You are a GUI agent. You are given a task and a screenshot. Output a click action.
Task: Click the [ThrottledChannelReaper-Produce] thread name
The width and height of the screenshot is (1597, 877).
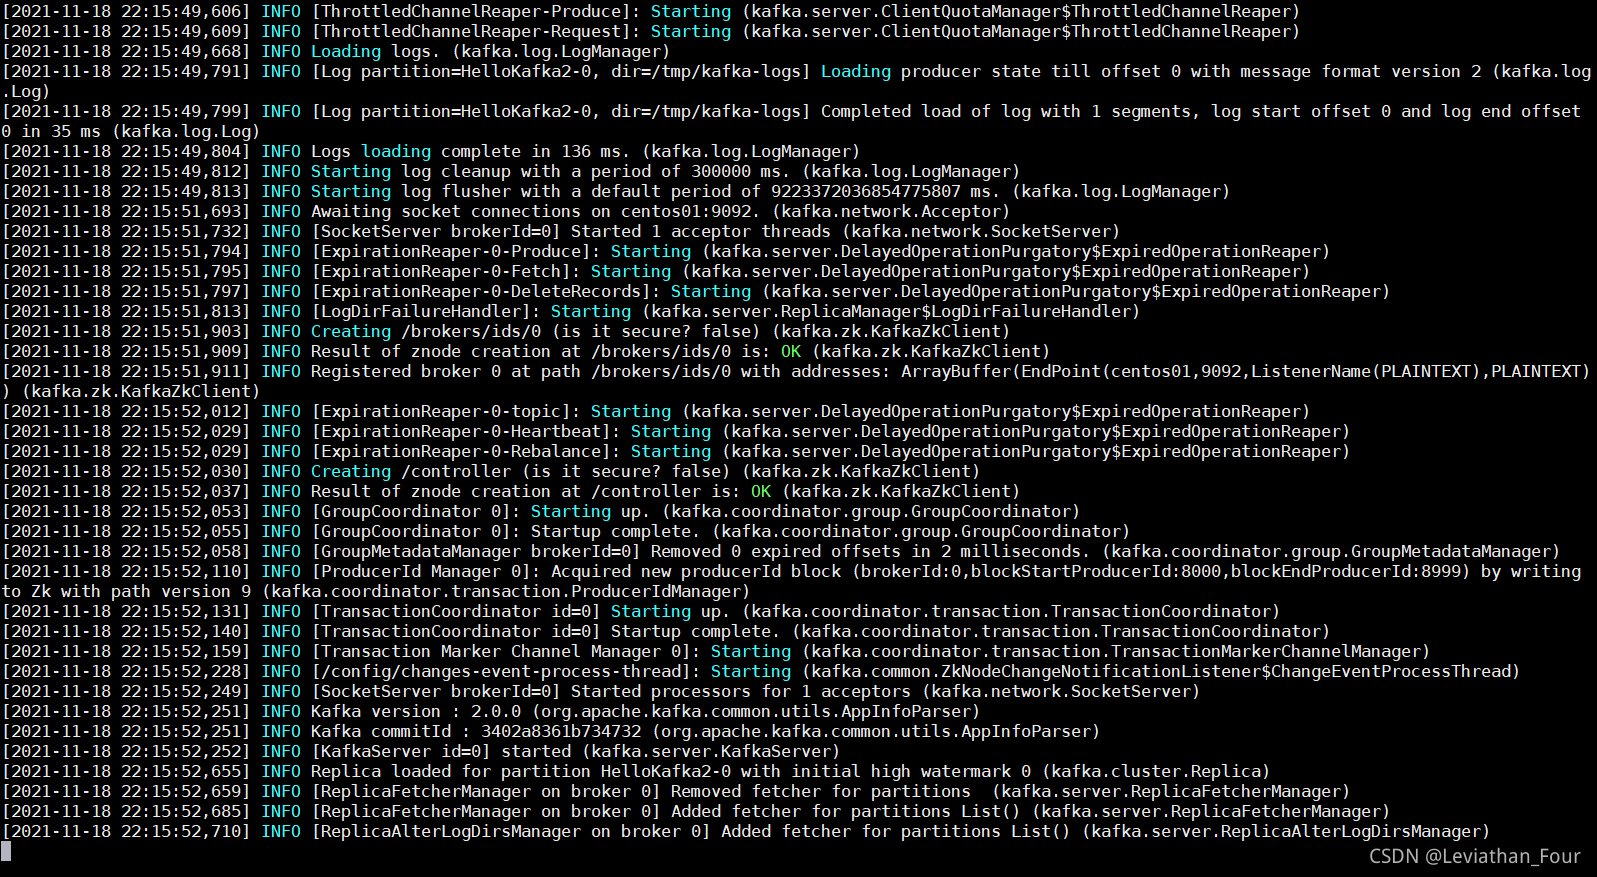coord(471,12)
